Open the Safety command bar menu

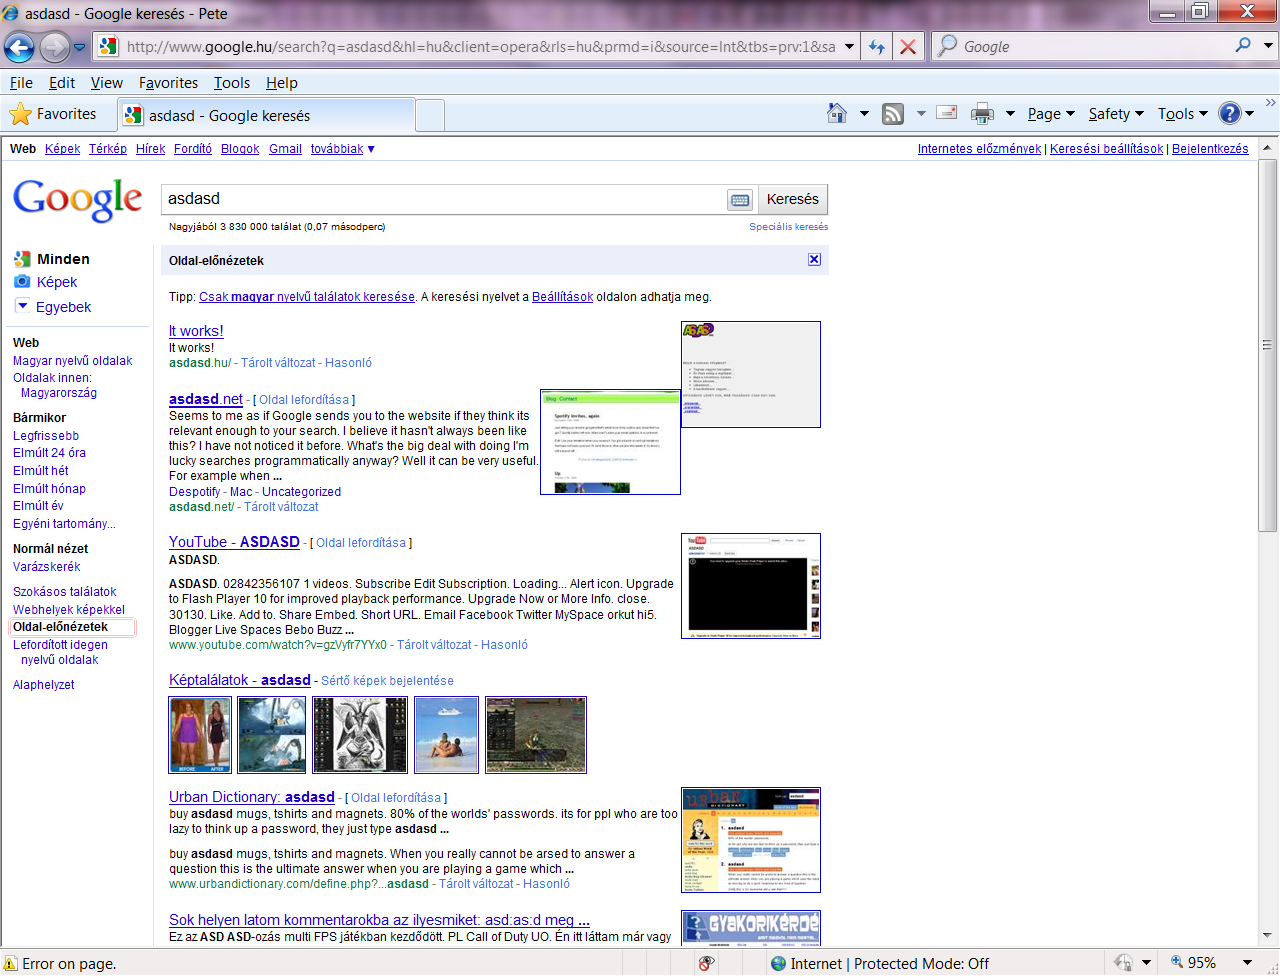[1116, 114]
